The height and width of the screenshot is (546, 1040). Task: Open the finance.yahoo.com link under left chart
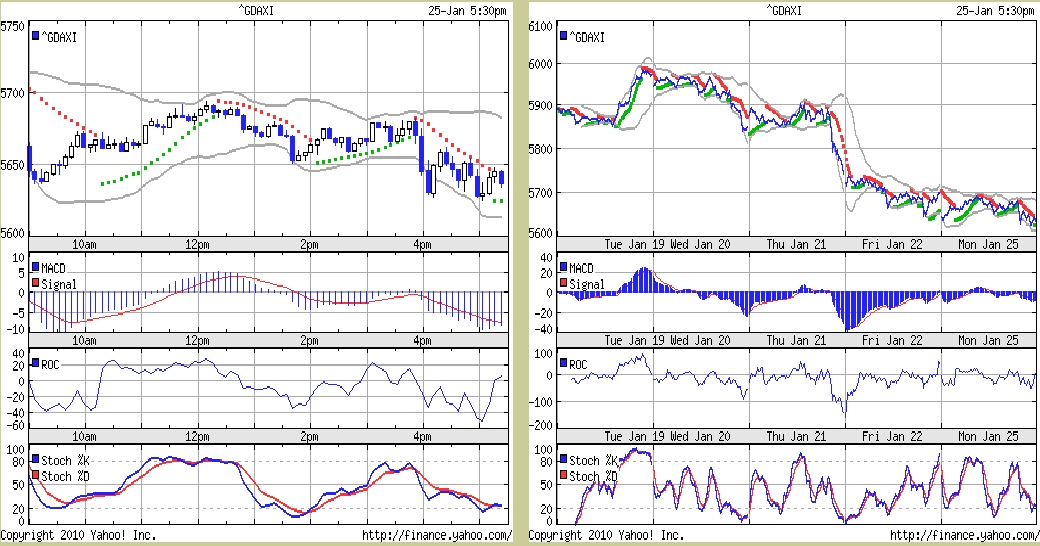click(437, 535)
